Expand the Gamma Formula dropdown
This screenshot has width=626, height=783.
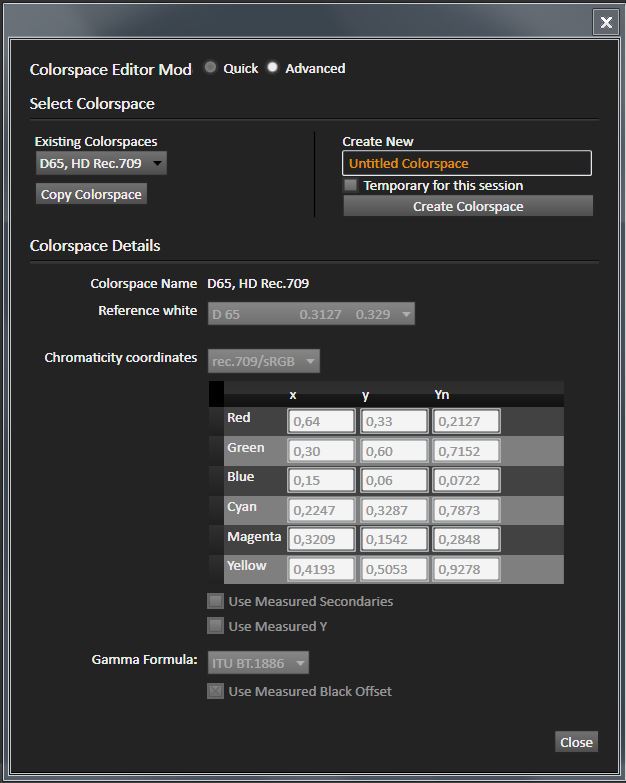258,662
